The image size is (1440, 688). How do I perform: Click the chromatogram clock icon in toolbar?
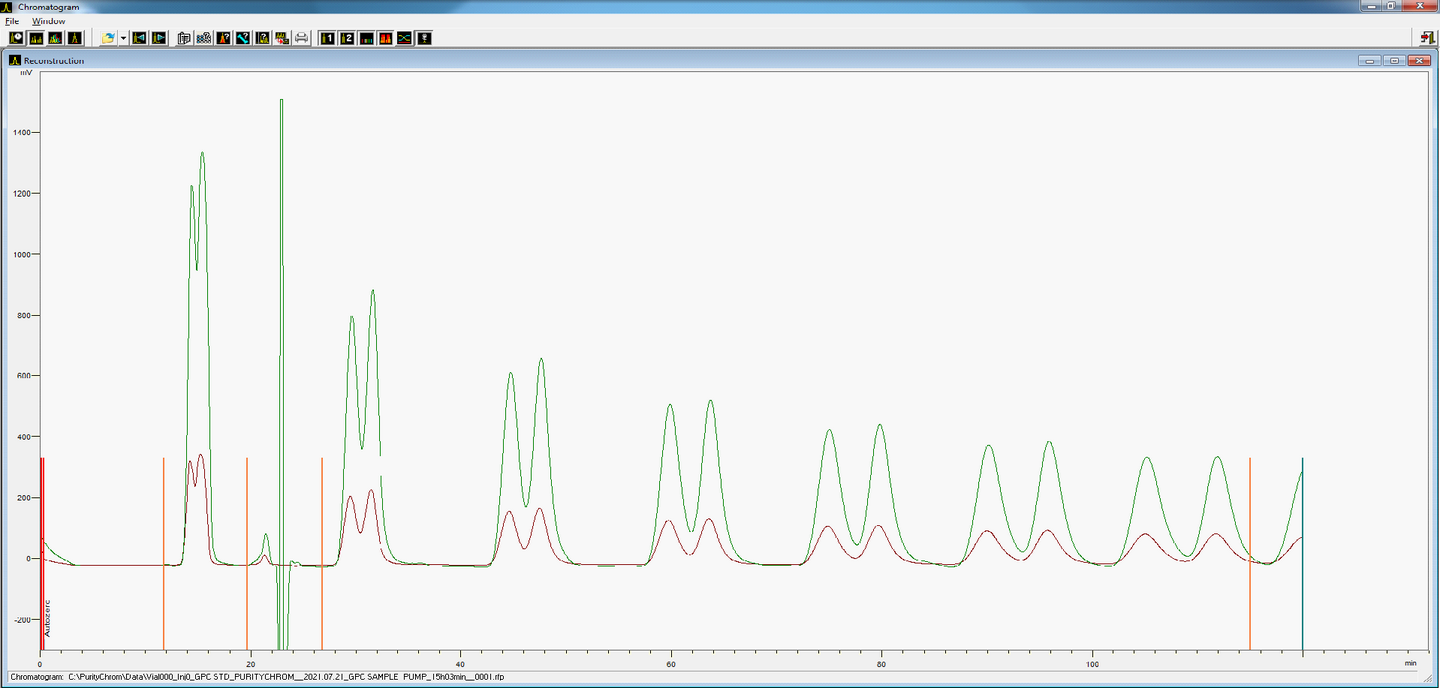pyautogui.click(x=16, y=38)
